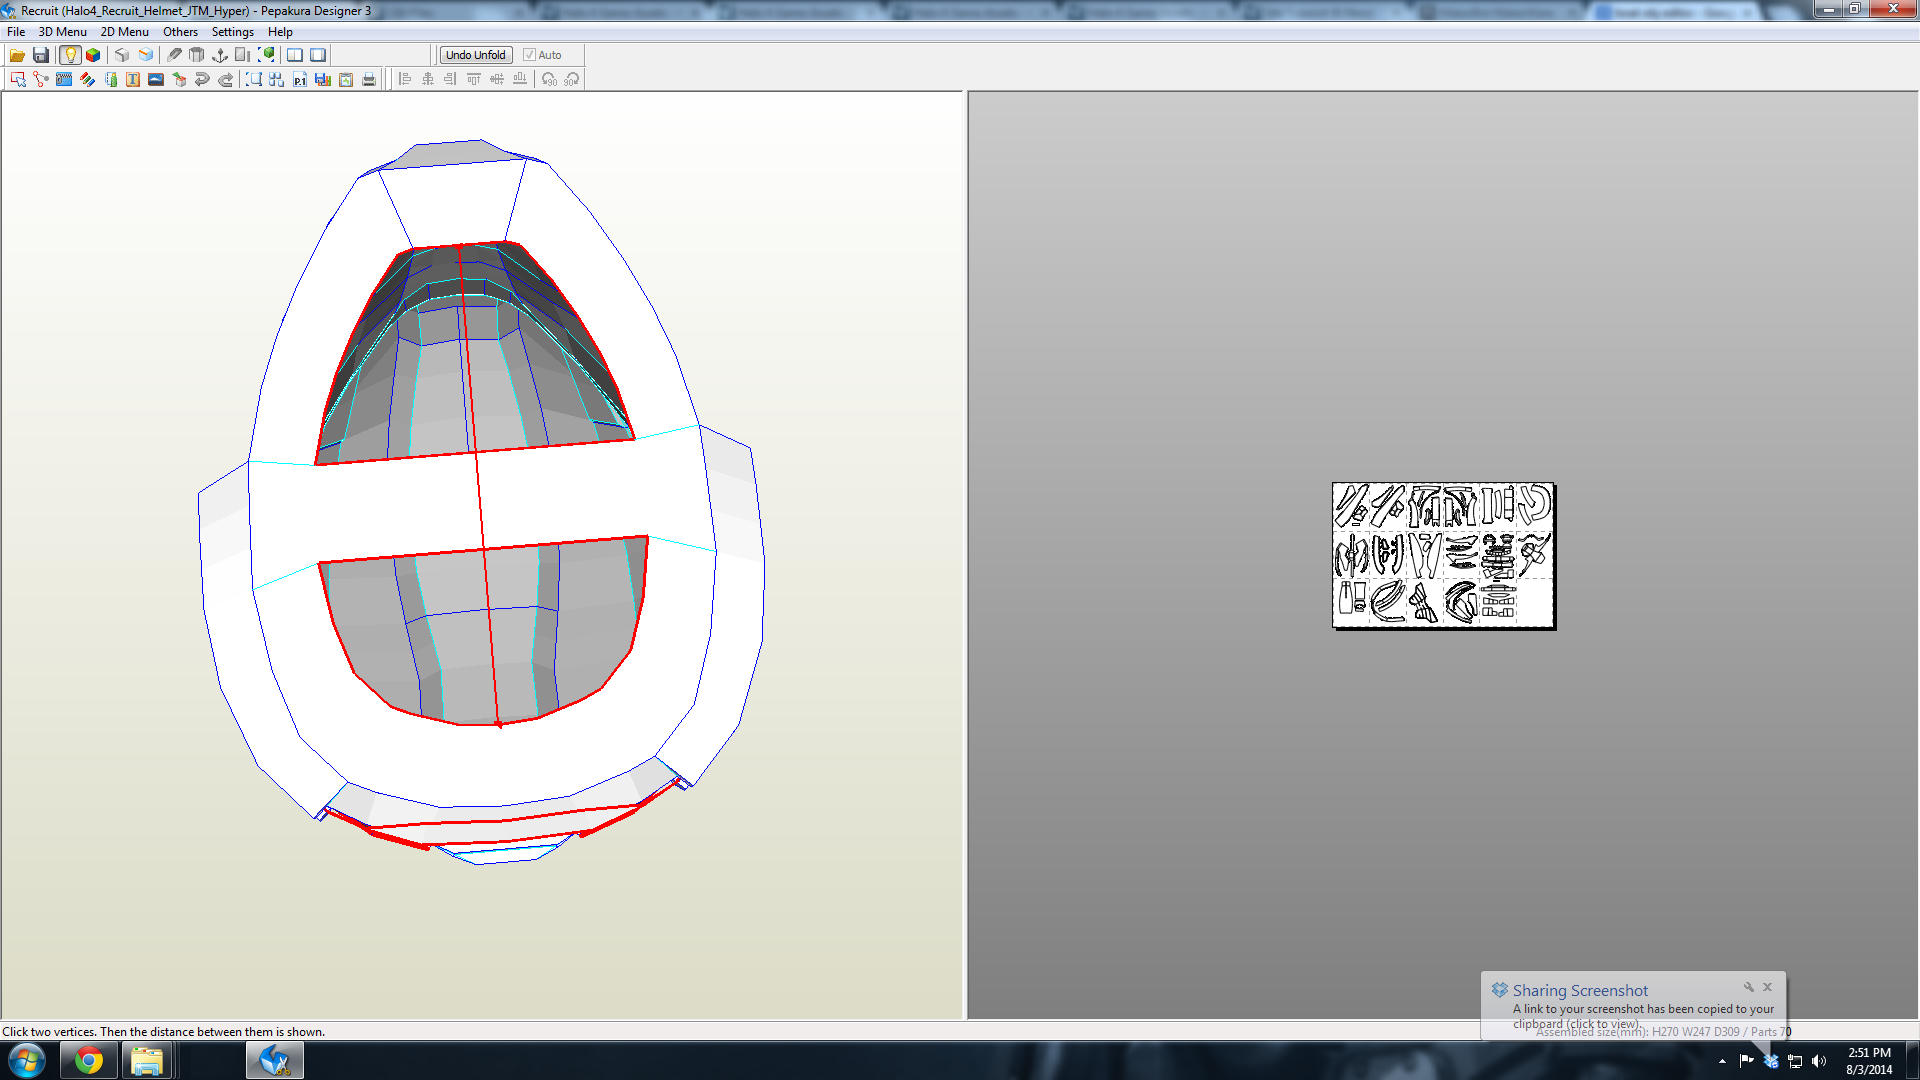
Task: Toggle the Auto checkbox
Action: (x=530, y=55)
